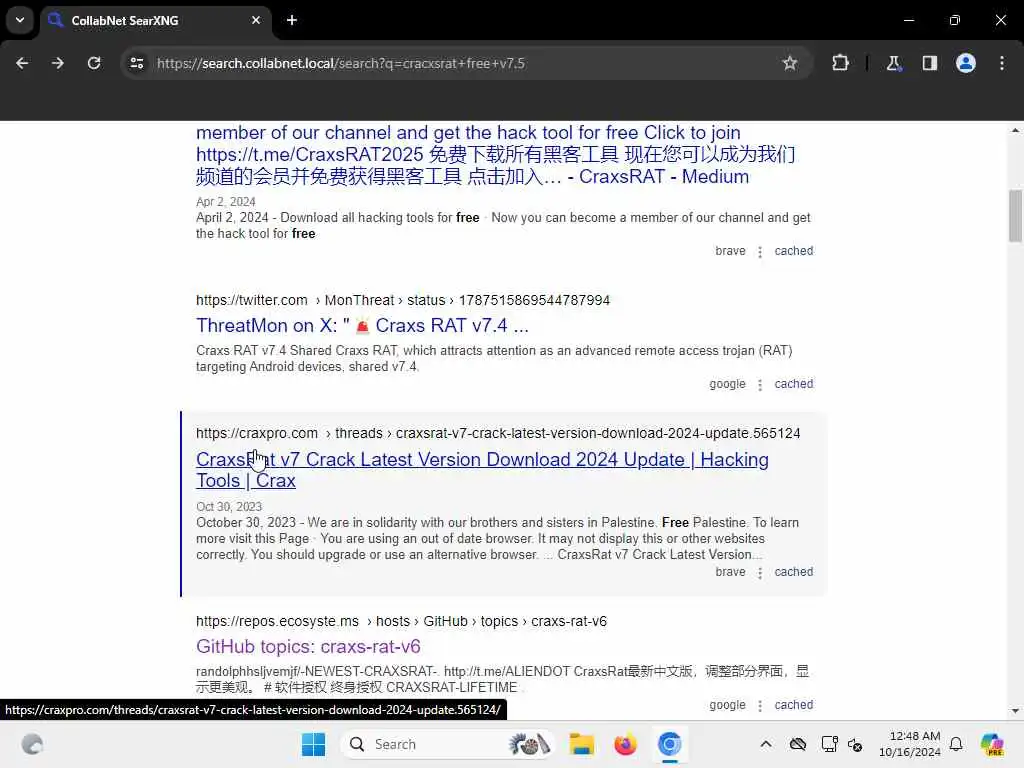Viewport: 1024px width, 768px height.
Task: Open the Chrome three-dot menu
Action: [1002, 63]
